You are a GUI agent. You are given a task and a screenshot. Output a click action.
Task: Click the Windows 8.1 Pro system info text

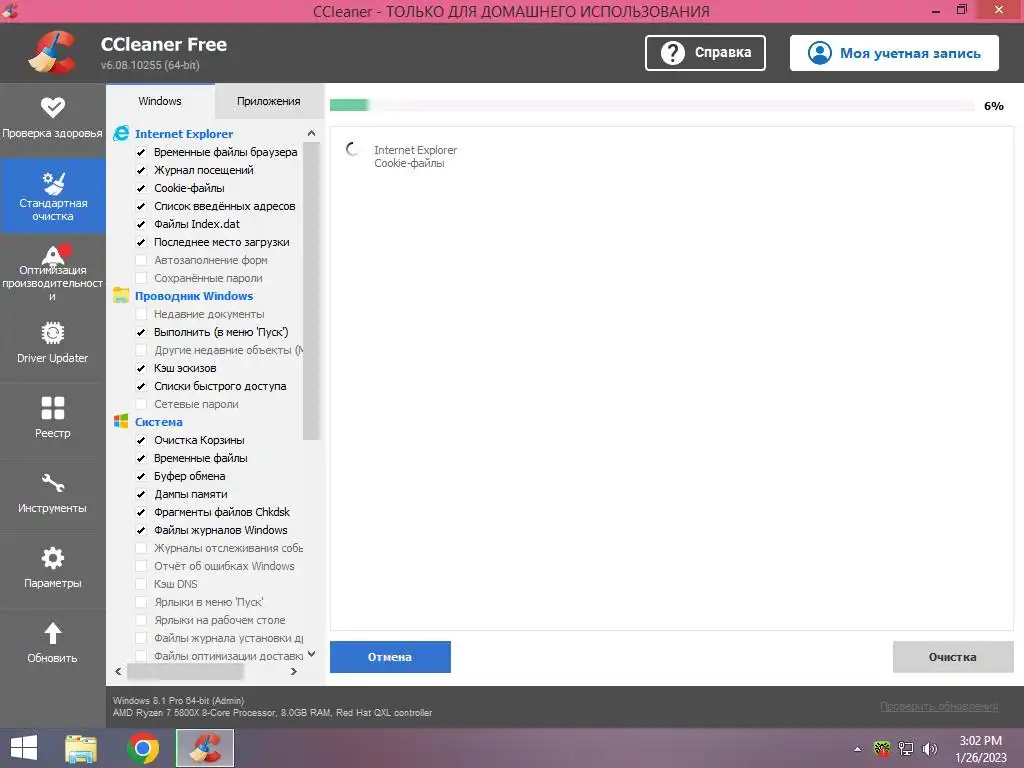[178, 700]
